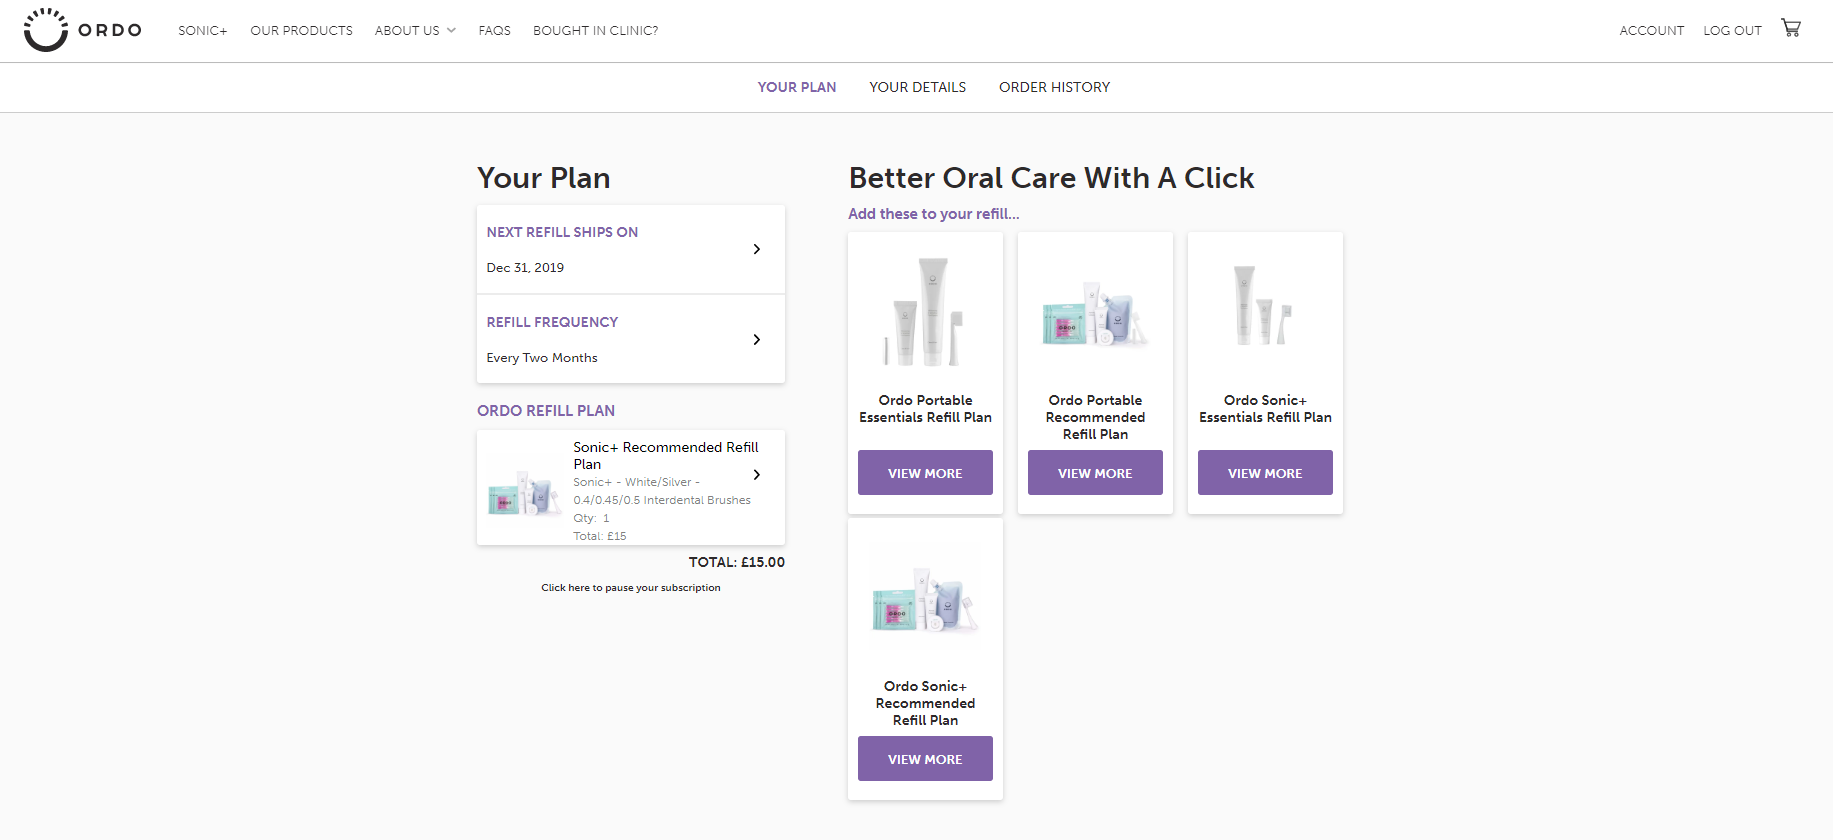This screenshot has height=840, width=1833.
Task: Expand the About Us dropdown menu
Action: click(415, 31)
